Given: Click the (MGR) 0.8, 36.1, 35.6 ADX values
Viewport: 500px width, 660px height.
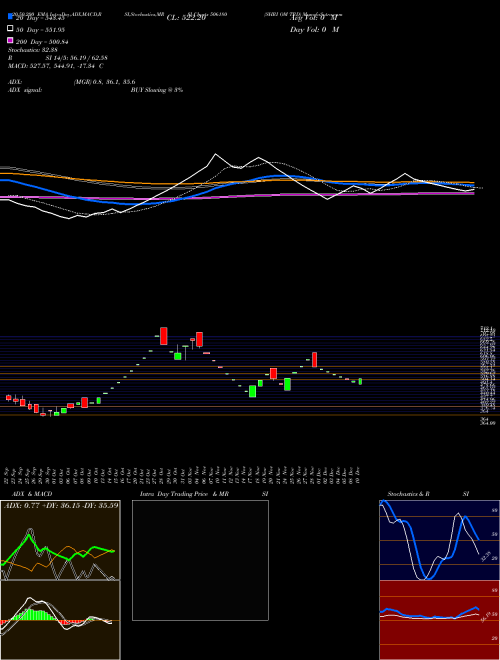Looking at the screenshot, I should 104,82.
